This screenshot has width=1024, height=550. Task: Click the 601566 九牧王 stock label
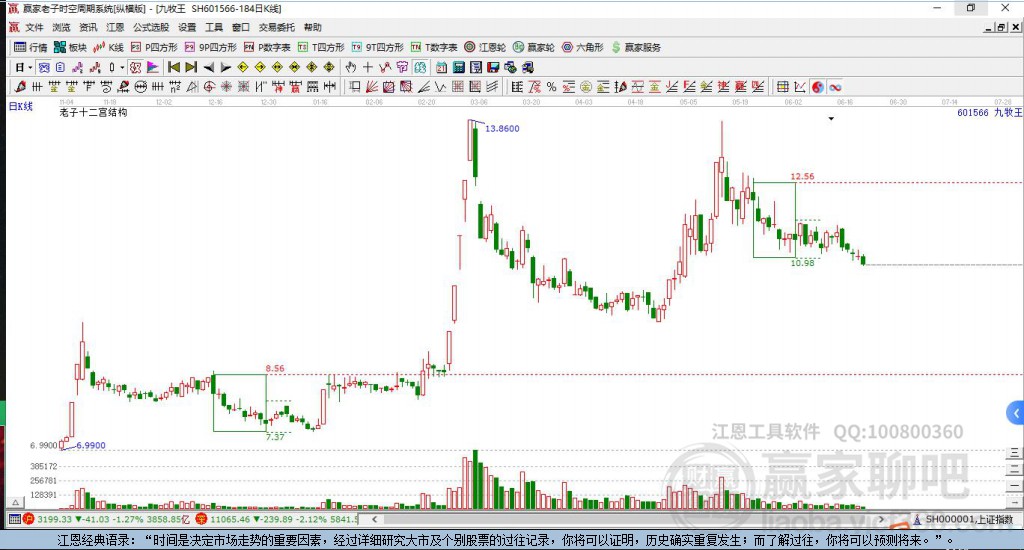(989, 112)
